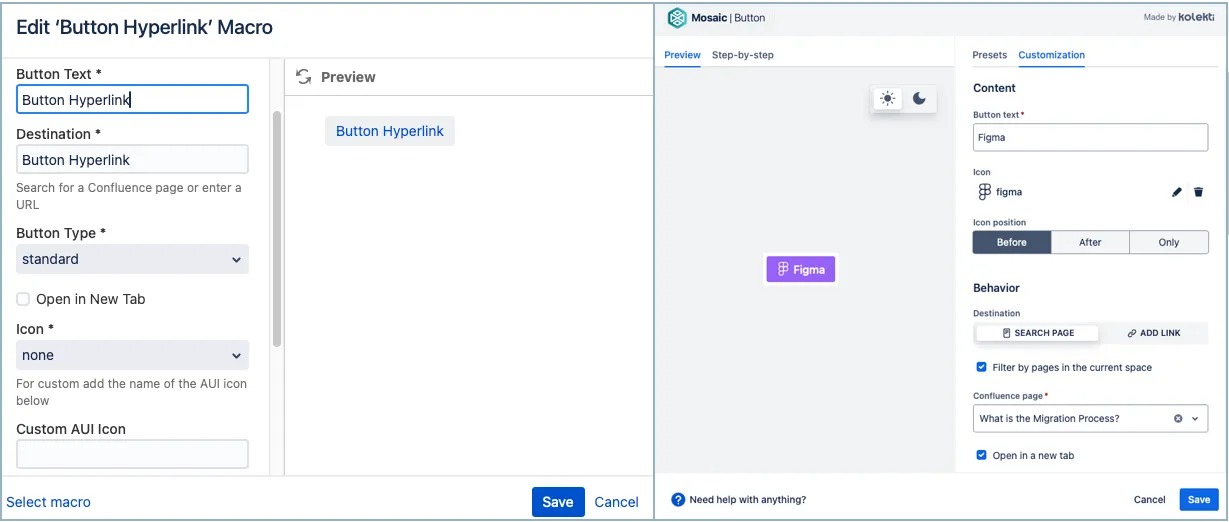Switch to the Preview tab in Mosaic
The width and height of the screenshot is (1229, 522).
[x=682, y=55]
